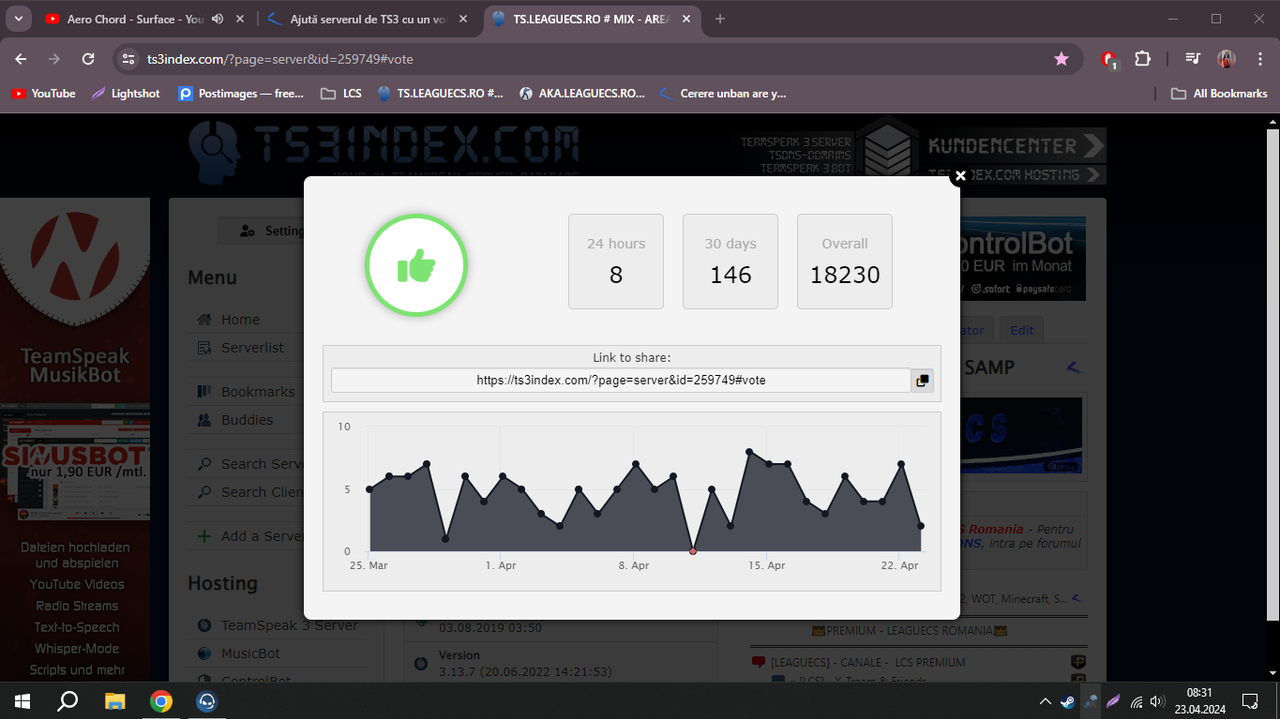Open the Windows notification center
The height and width of the screenshot is (719, 1280).
pyautogui.click(x=1250, y=700)
